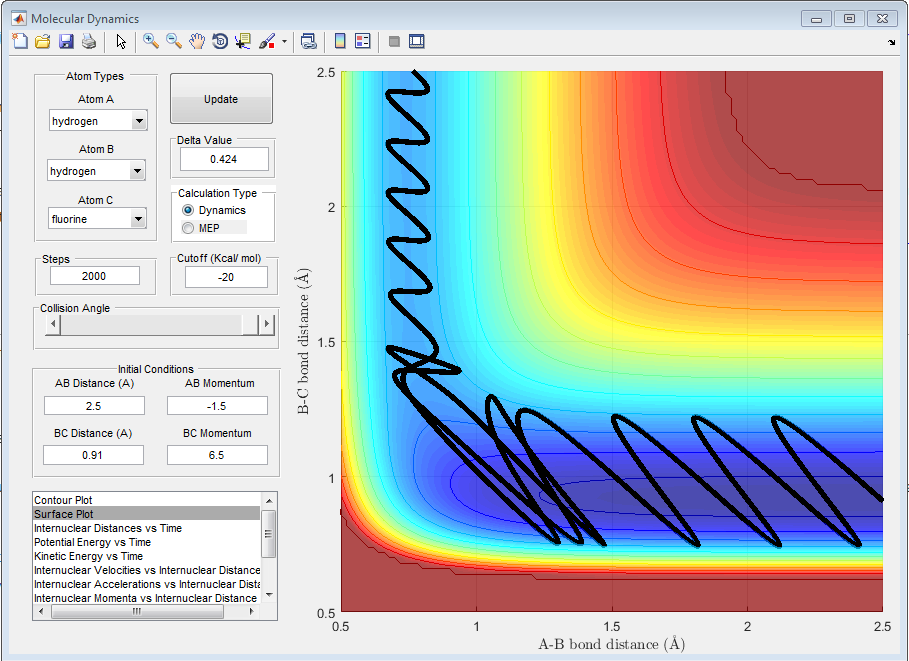The image size is (909, 661).
Task: Choose Internuclear Distances vs Time
Action: point(146,528)
